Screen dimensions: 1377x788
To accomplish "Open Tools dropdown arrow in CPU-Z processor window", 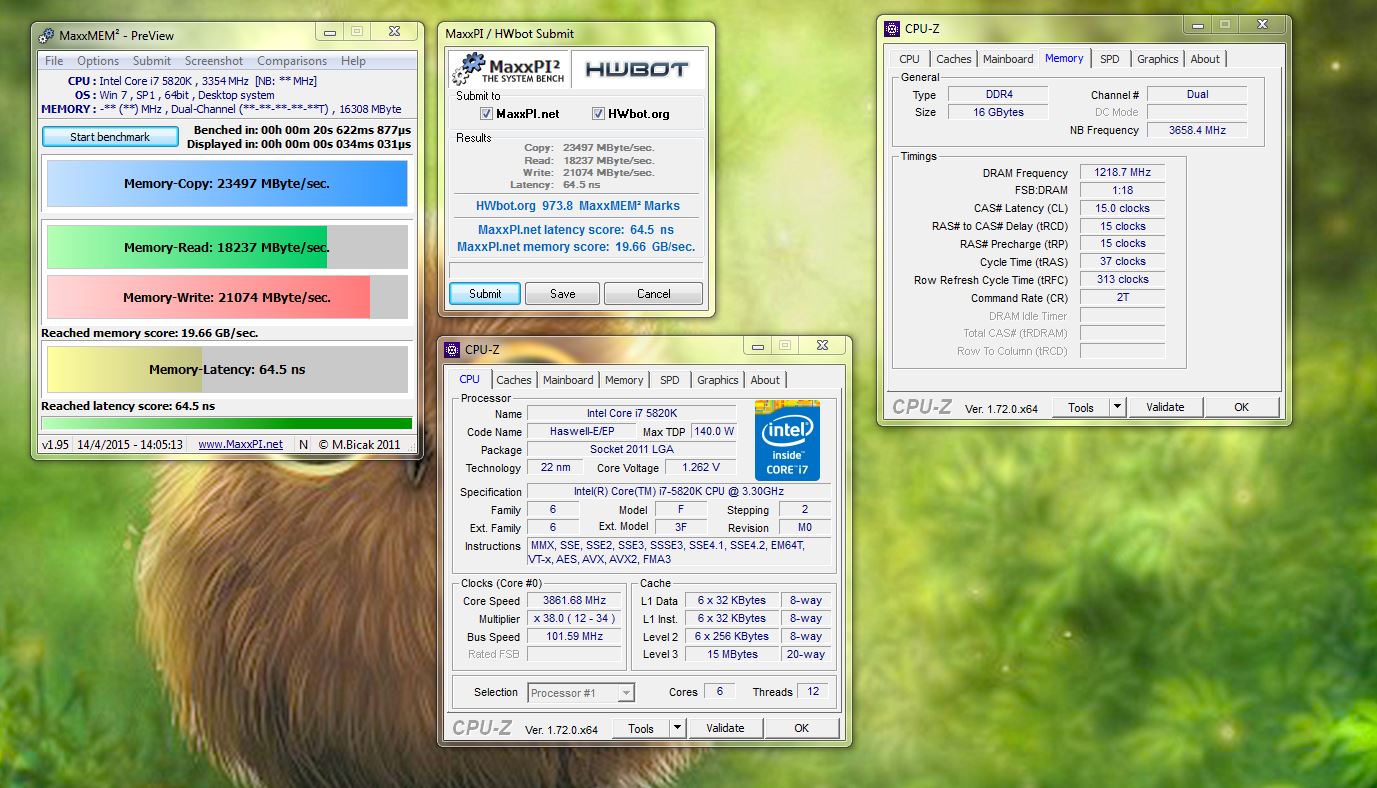I will (x=678, y=728).
